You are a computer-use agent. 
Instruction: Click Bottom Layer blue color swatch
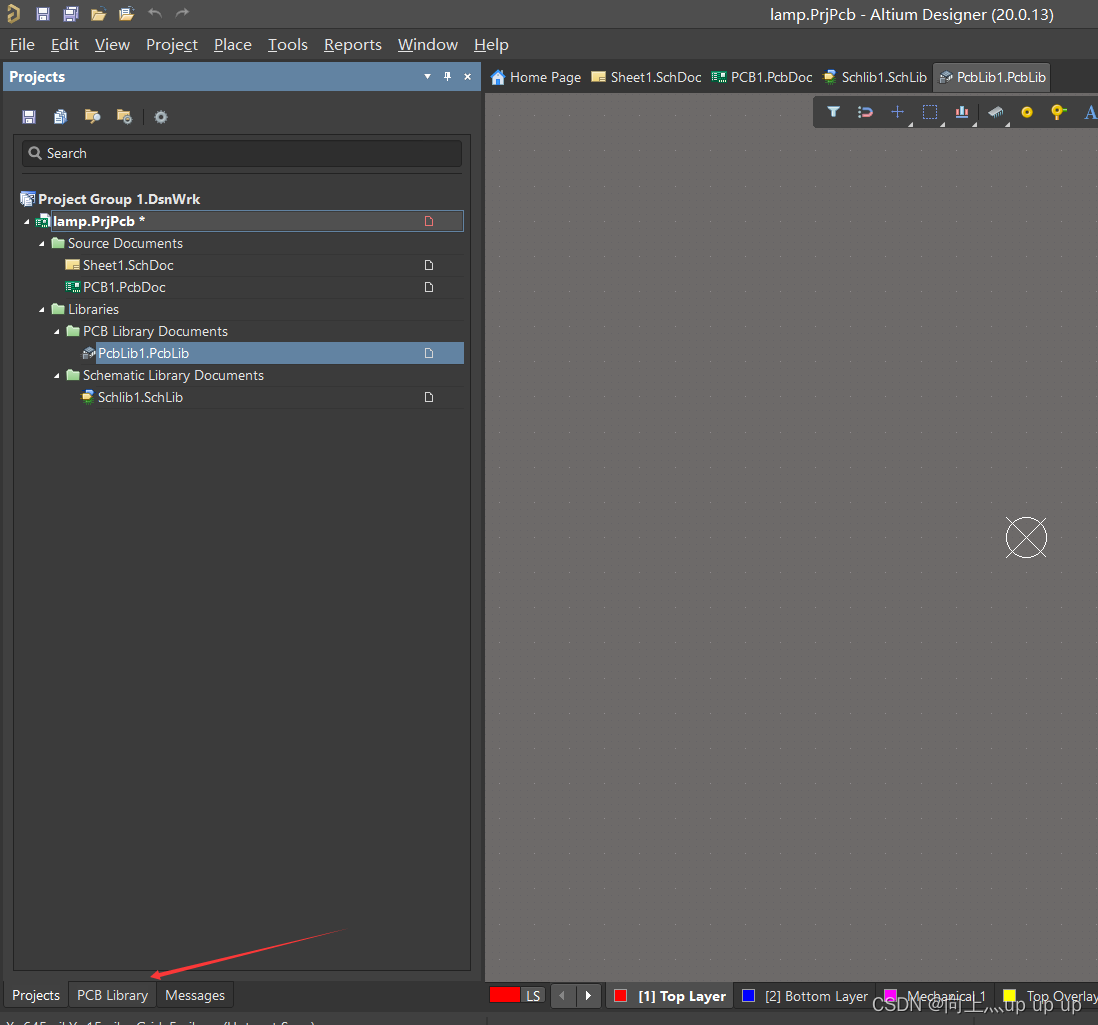click(749, 996)
